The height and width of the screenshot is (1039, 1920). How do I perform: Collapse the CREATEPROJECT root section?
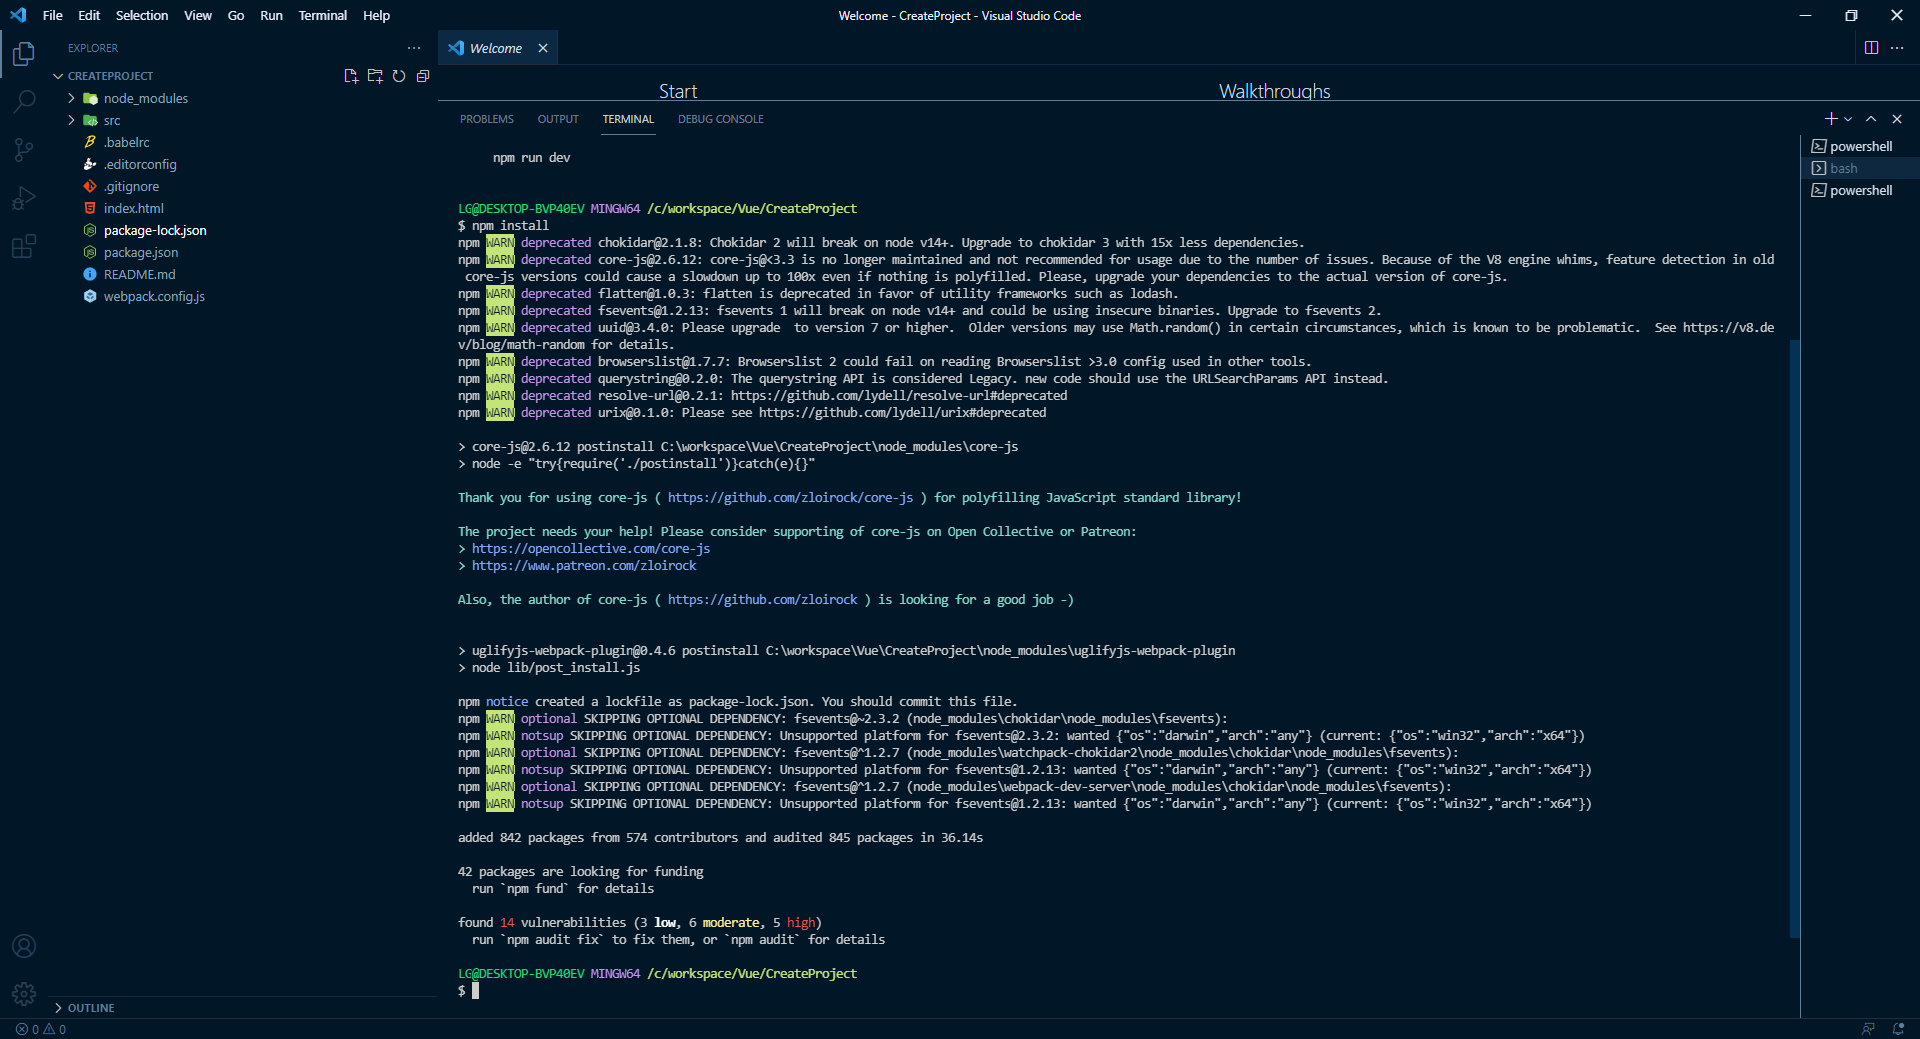click(58, 76)
